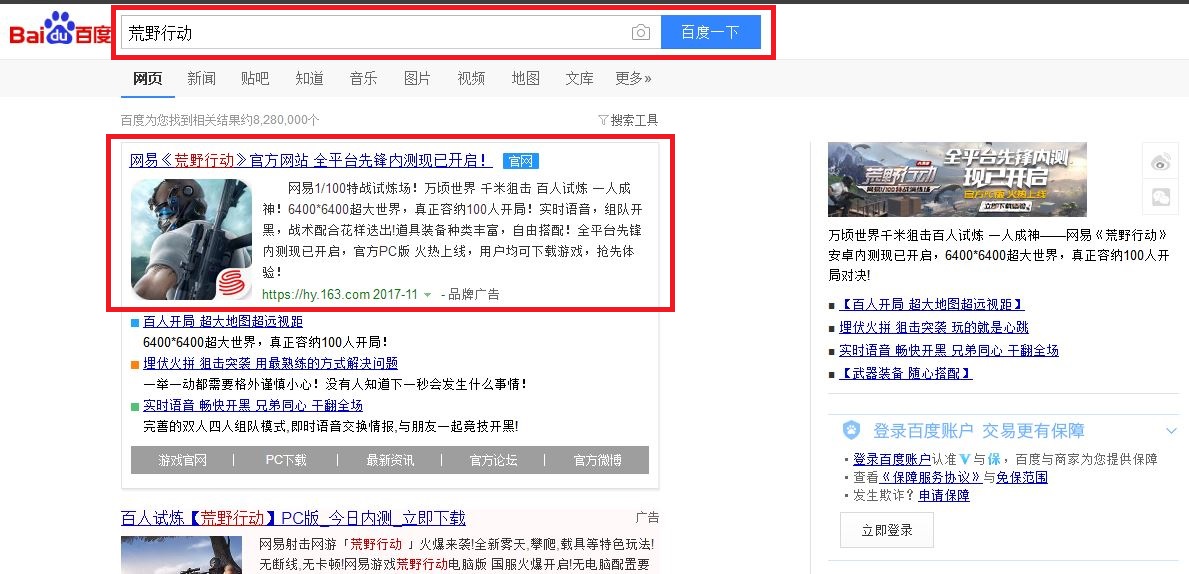Open the 《保障服务协议》 link
This screenshot has width=1189, height=574.
coord(931,477)
